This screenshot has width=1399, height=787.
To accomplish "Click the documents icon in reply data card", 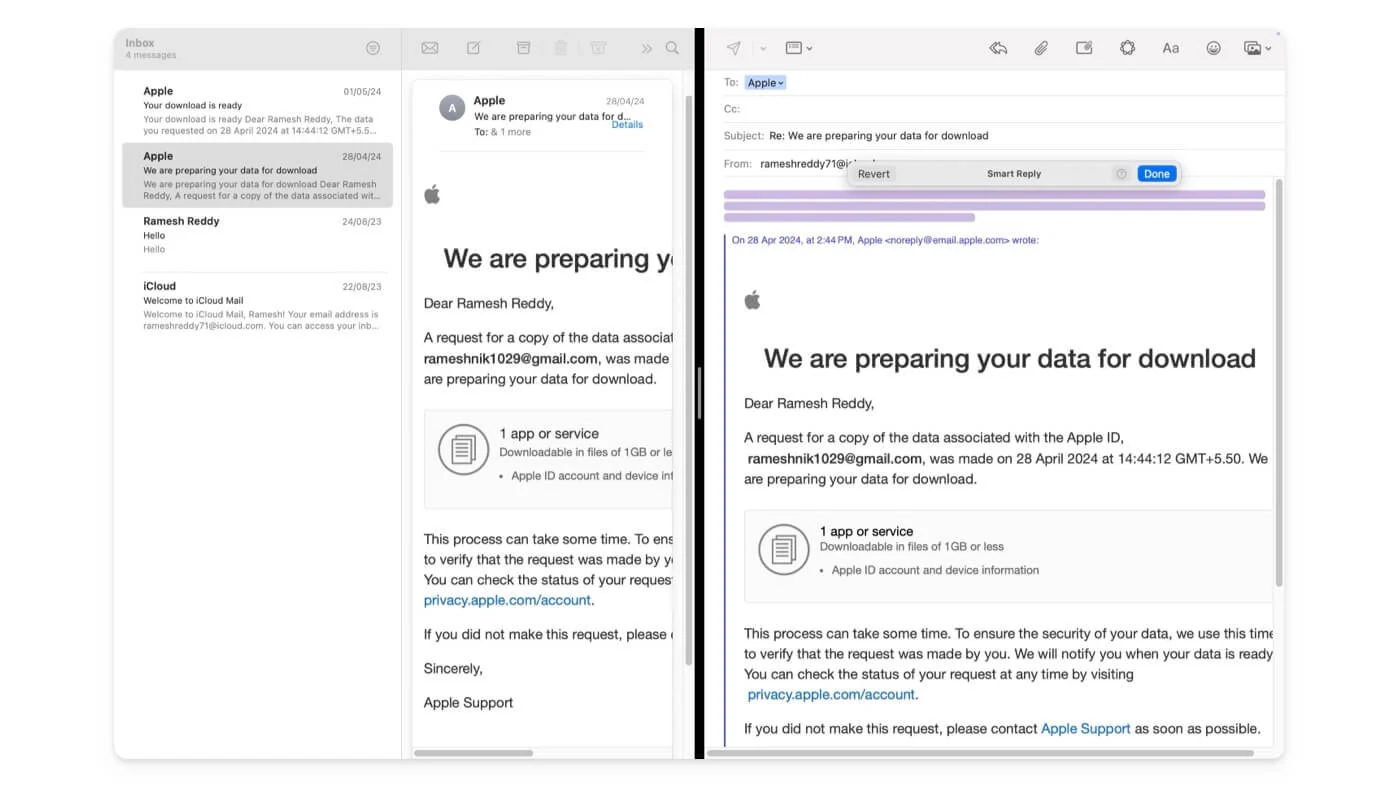I will click(783, 549).
